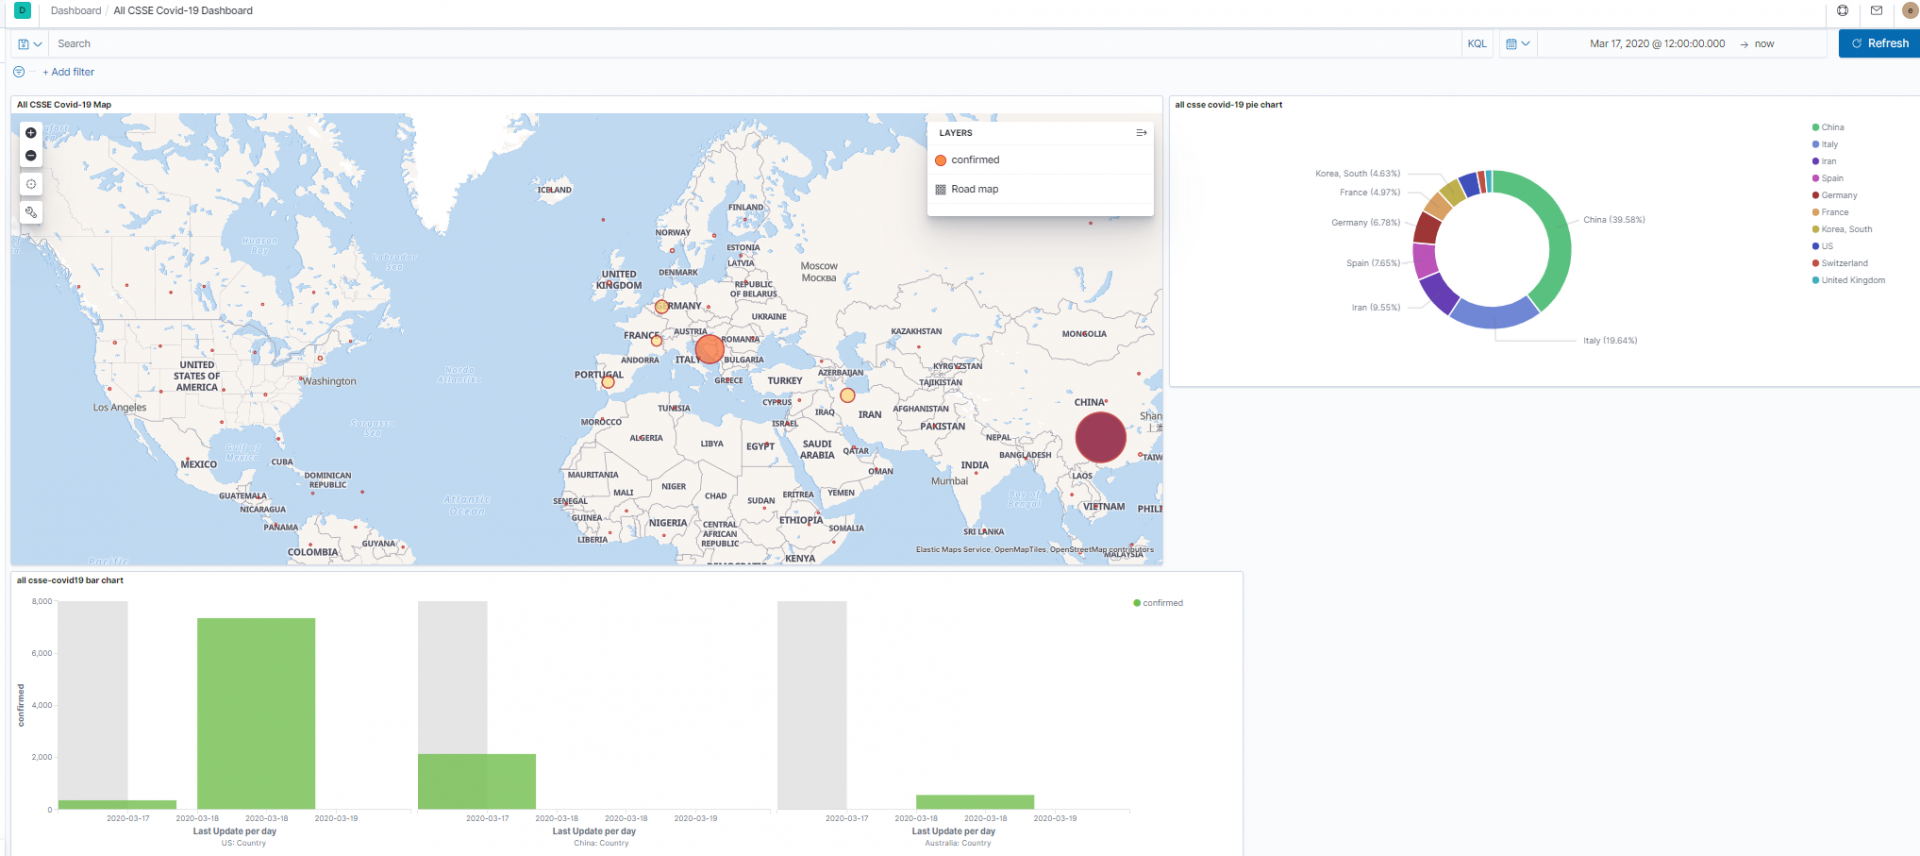Open the saved query menu beside Search
The width and height of the screenshot is (1920, 856).
pyautogui.click(x=30, y=44)
